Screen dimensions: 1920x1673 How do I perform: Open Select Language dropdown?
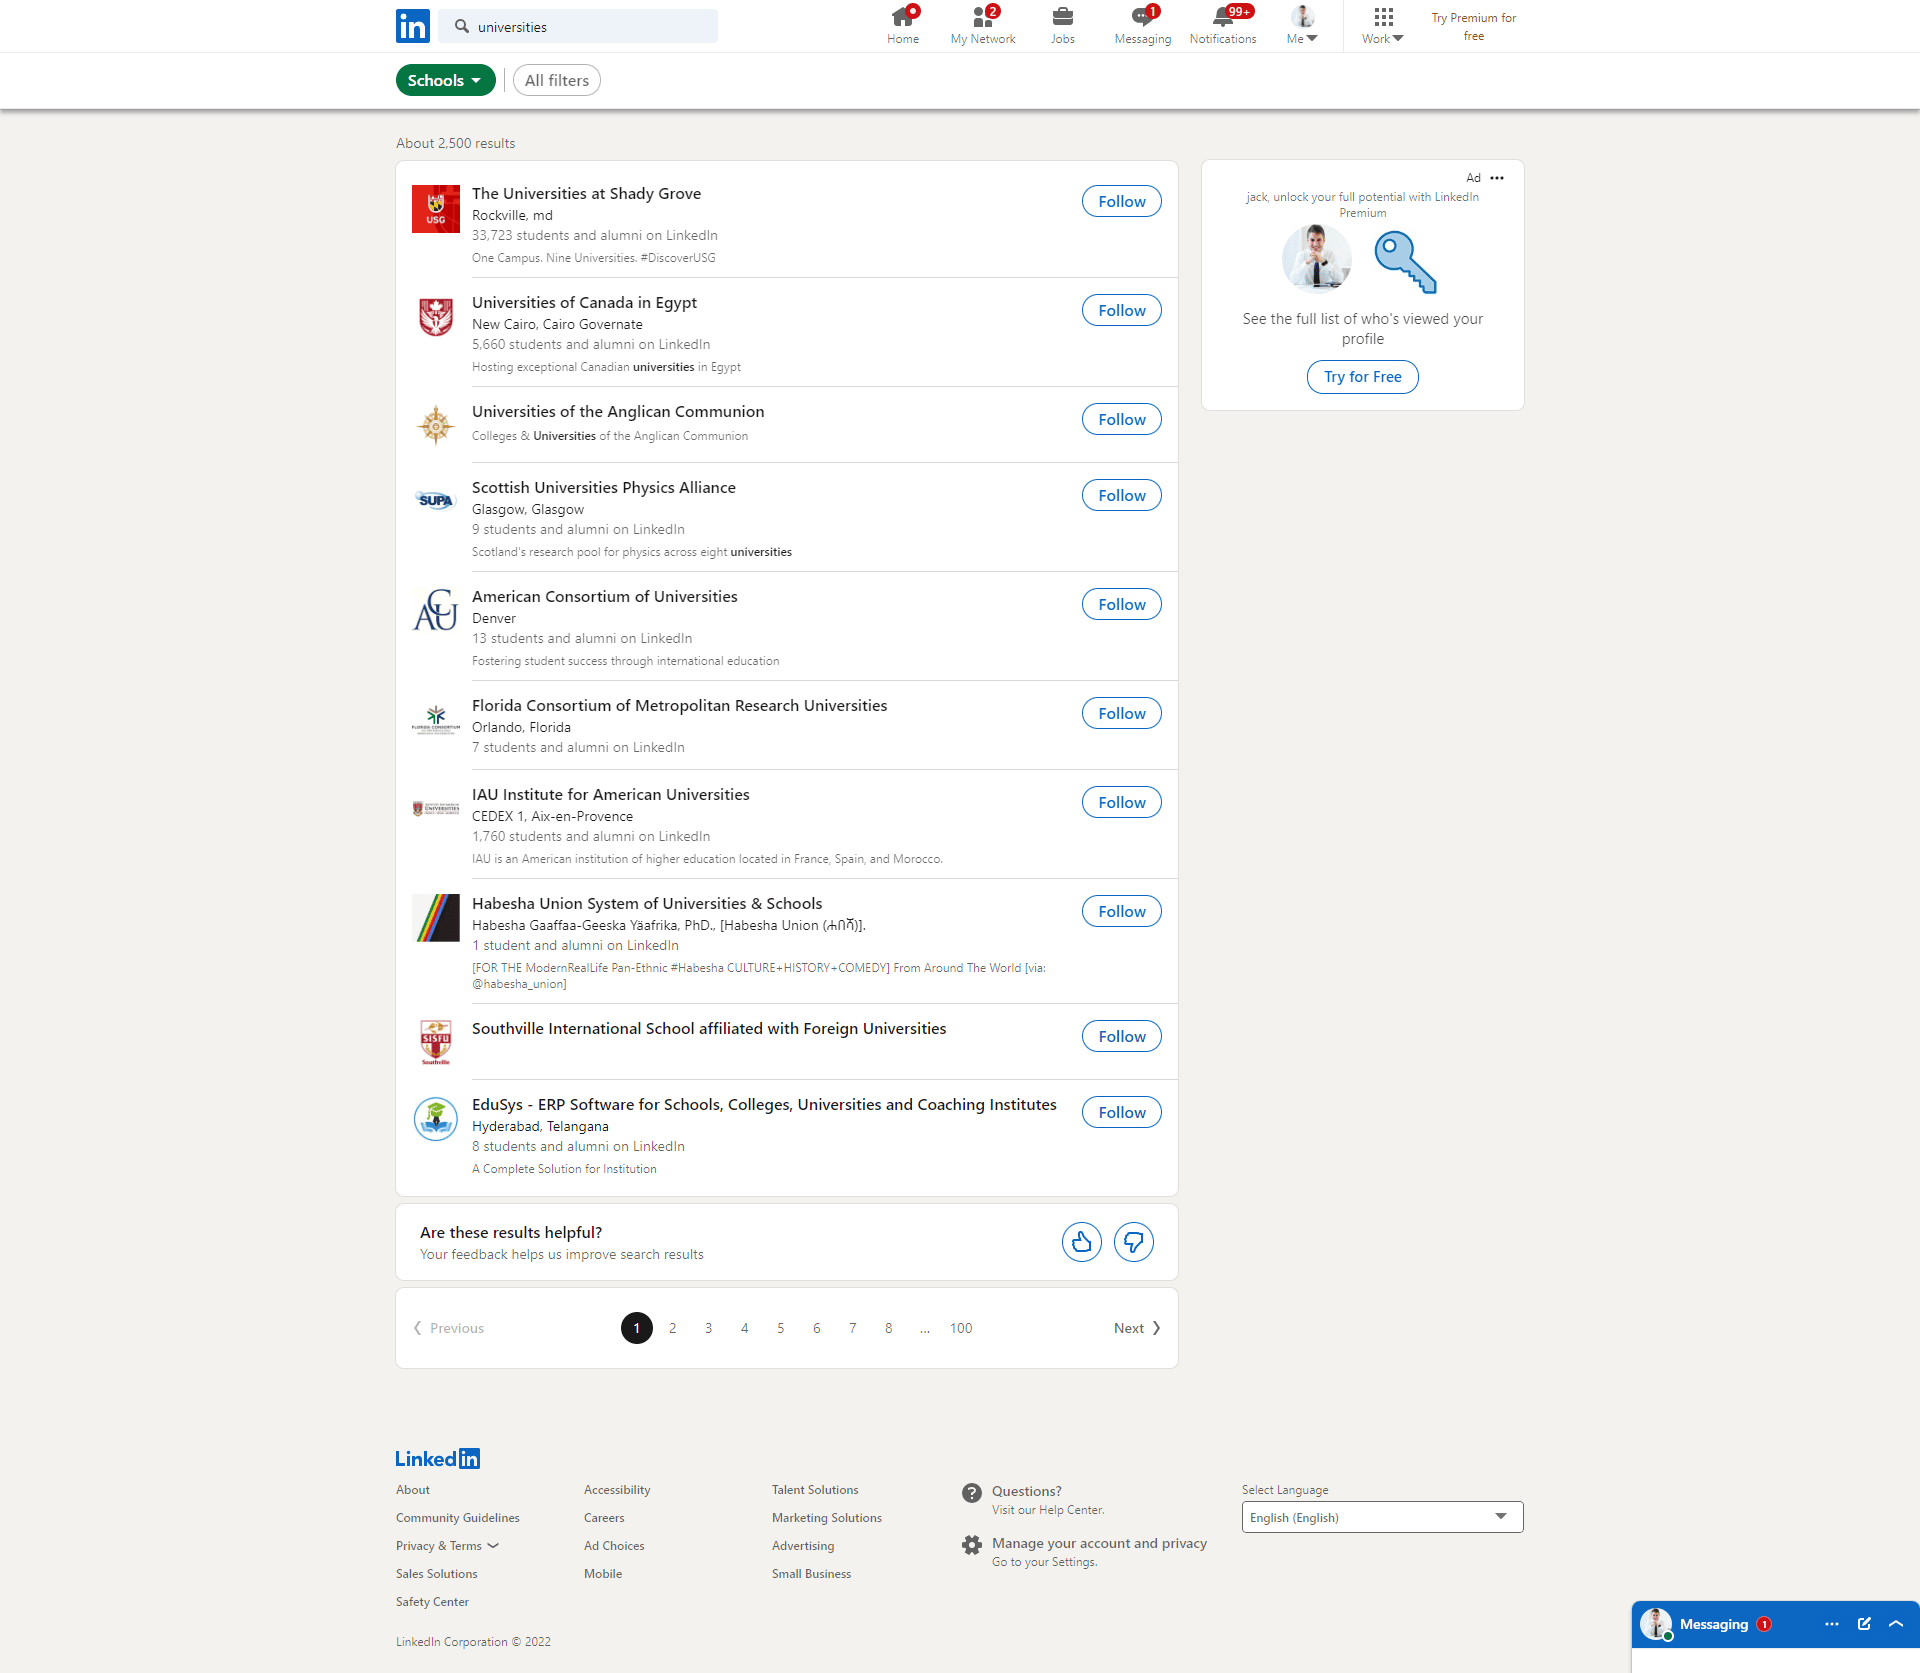coord(1383,1517)
